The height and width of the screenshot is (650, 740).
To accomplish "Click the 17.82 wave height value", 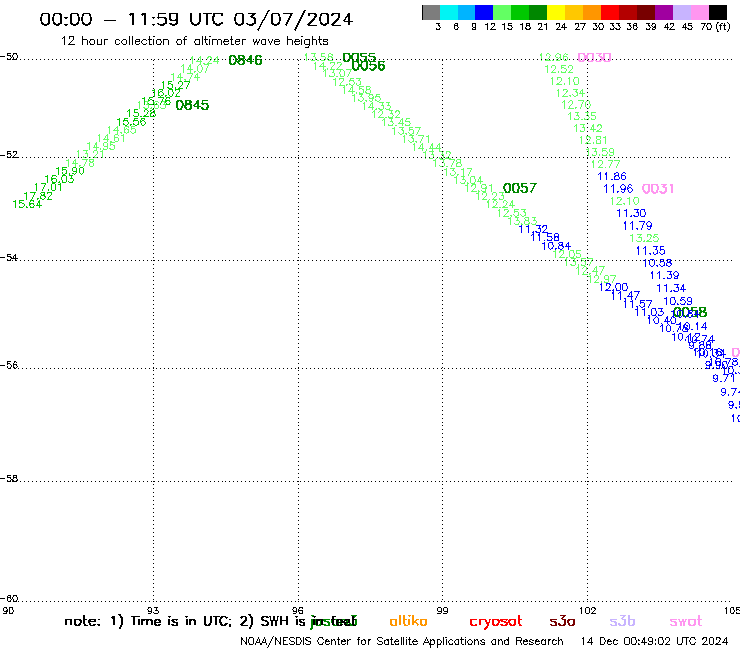I will [x=38, y=196].
